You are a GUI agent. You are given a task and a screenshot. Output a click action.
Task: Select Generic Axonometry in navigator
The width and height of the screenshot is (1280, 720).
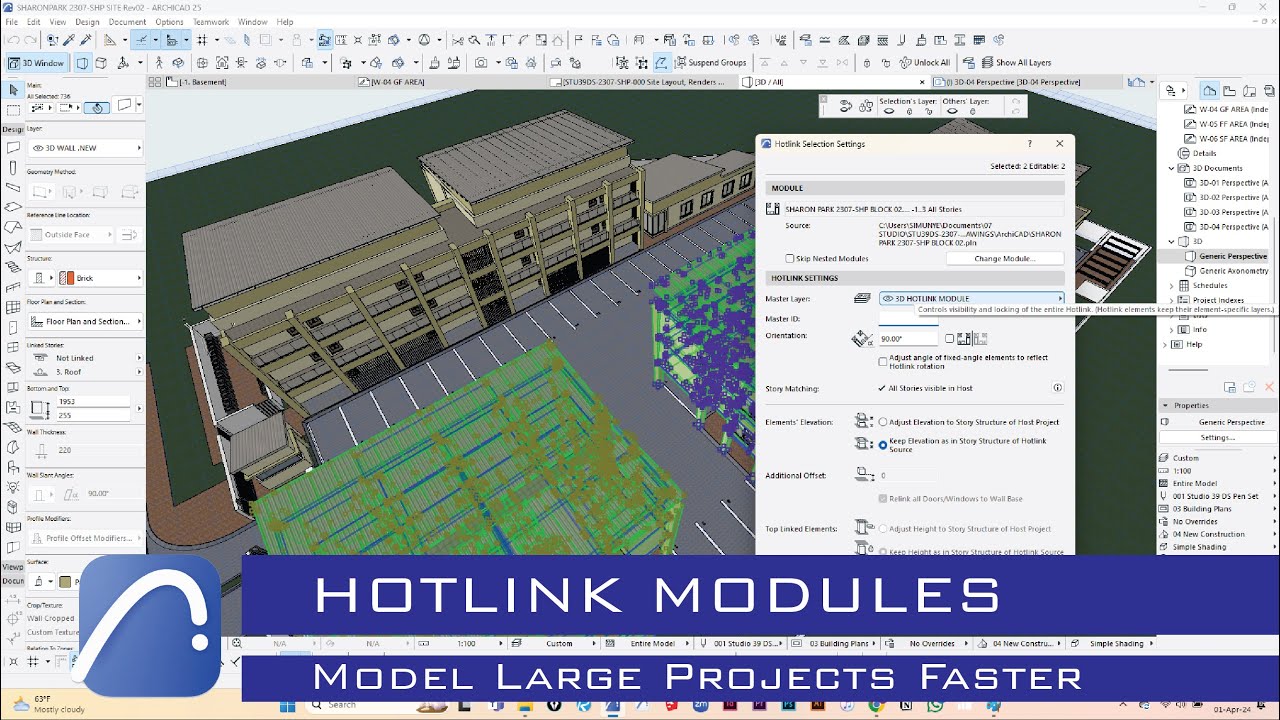point(1233,271)
